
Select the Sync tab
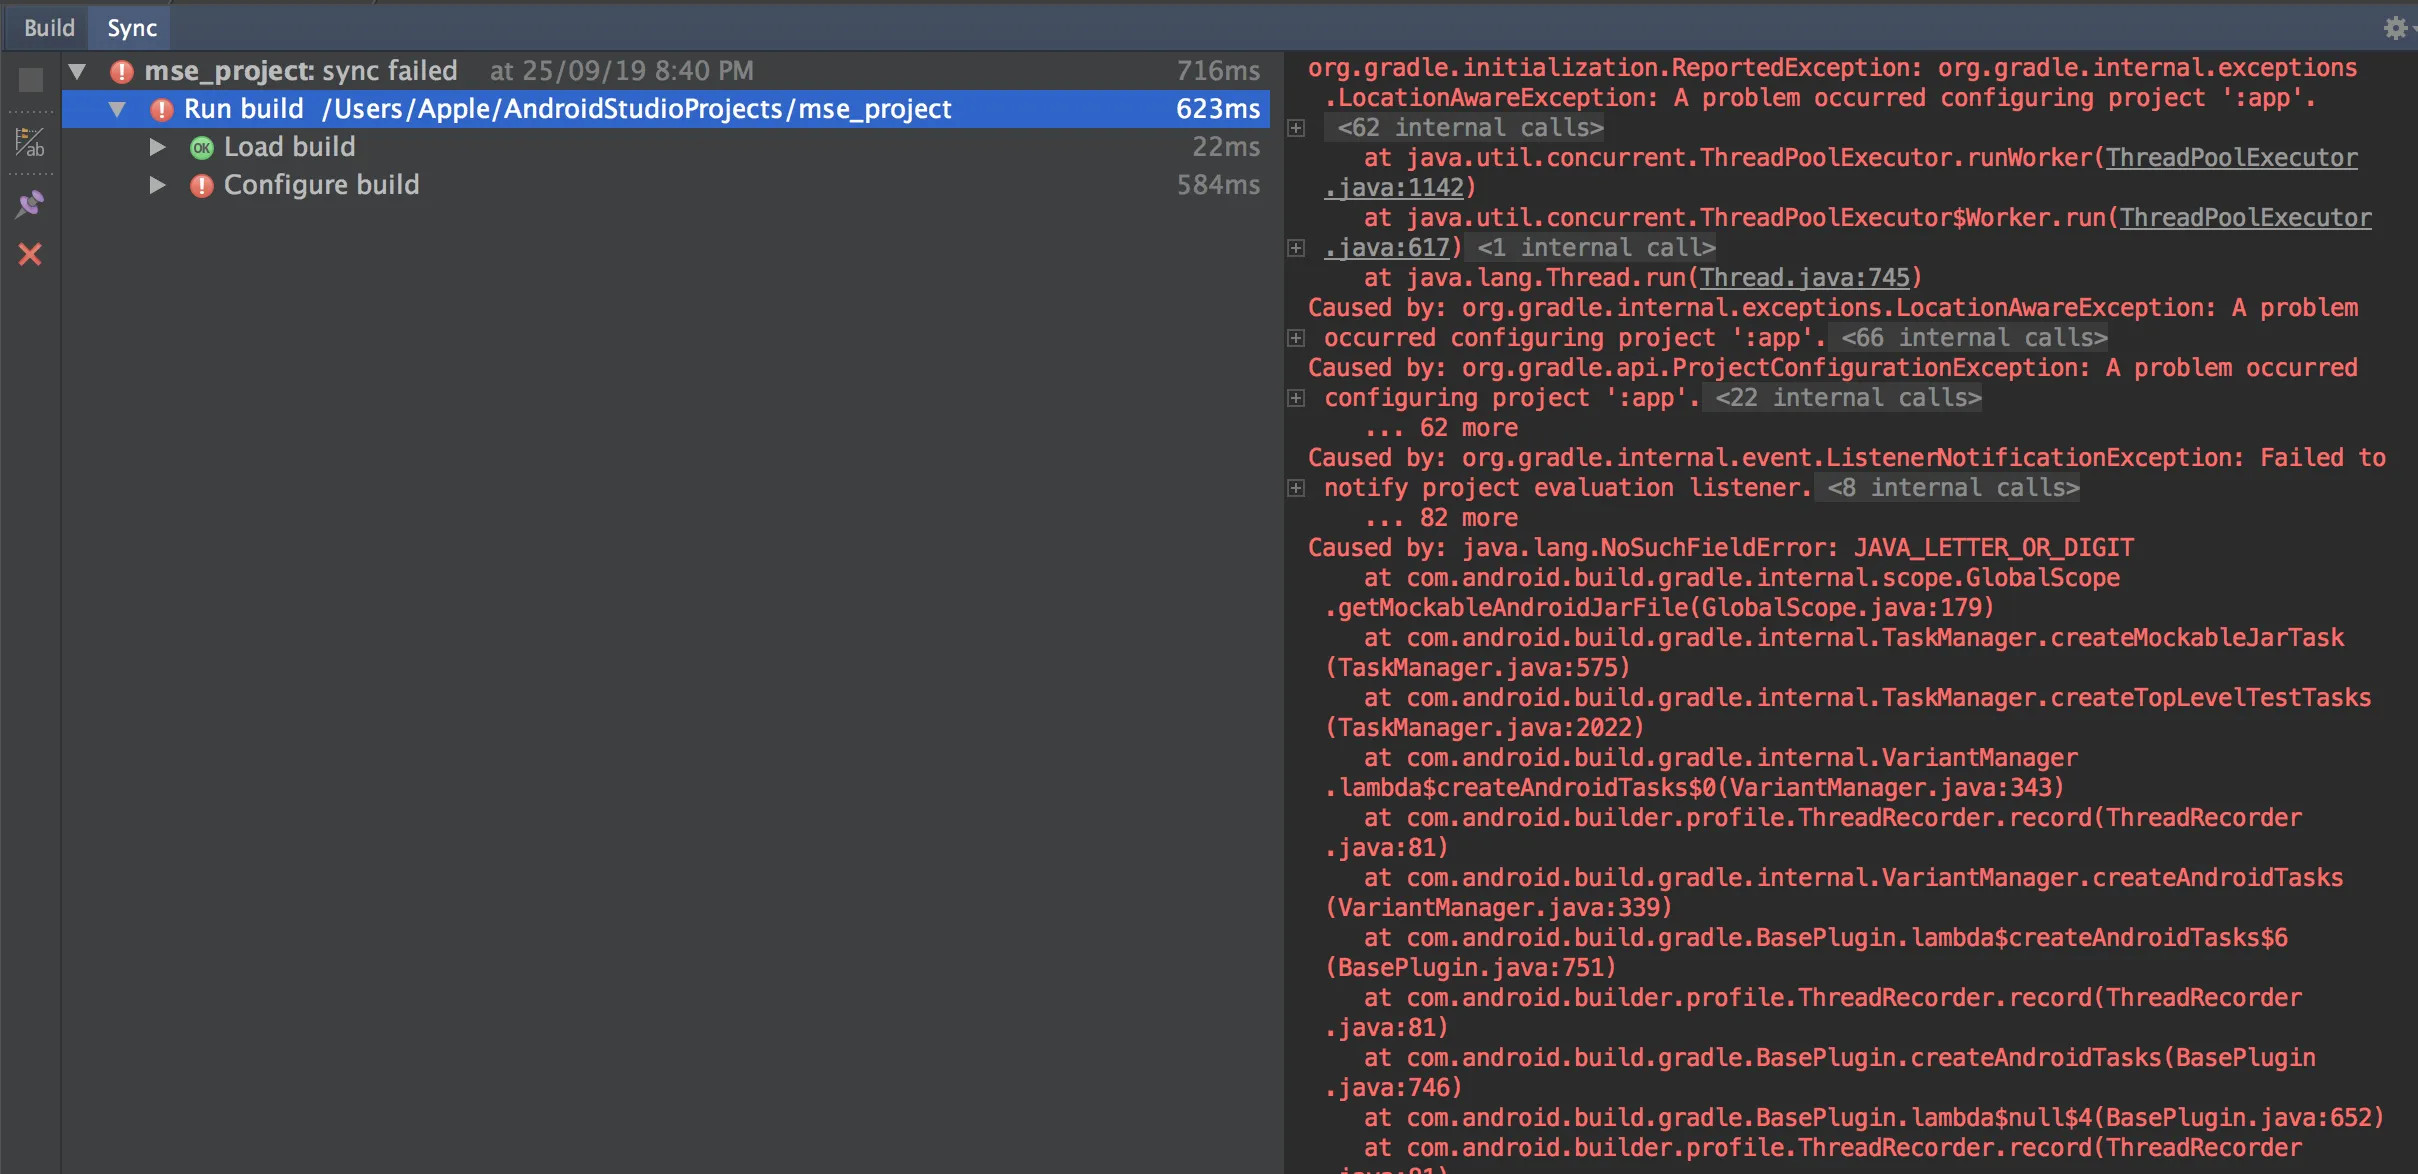click(132, 27)
